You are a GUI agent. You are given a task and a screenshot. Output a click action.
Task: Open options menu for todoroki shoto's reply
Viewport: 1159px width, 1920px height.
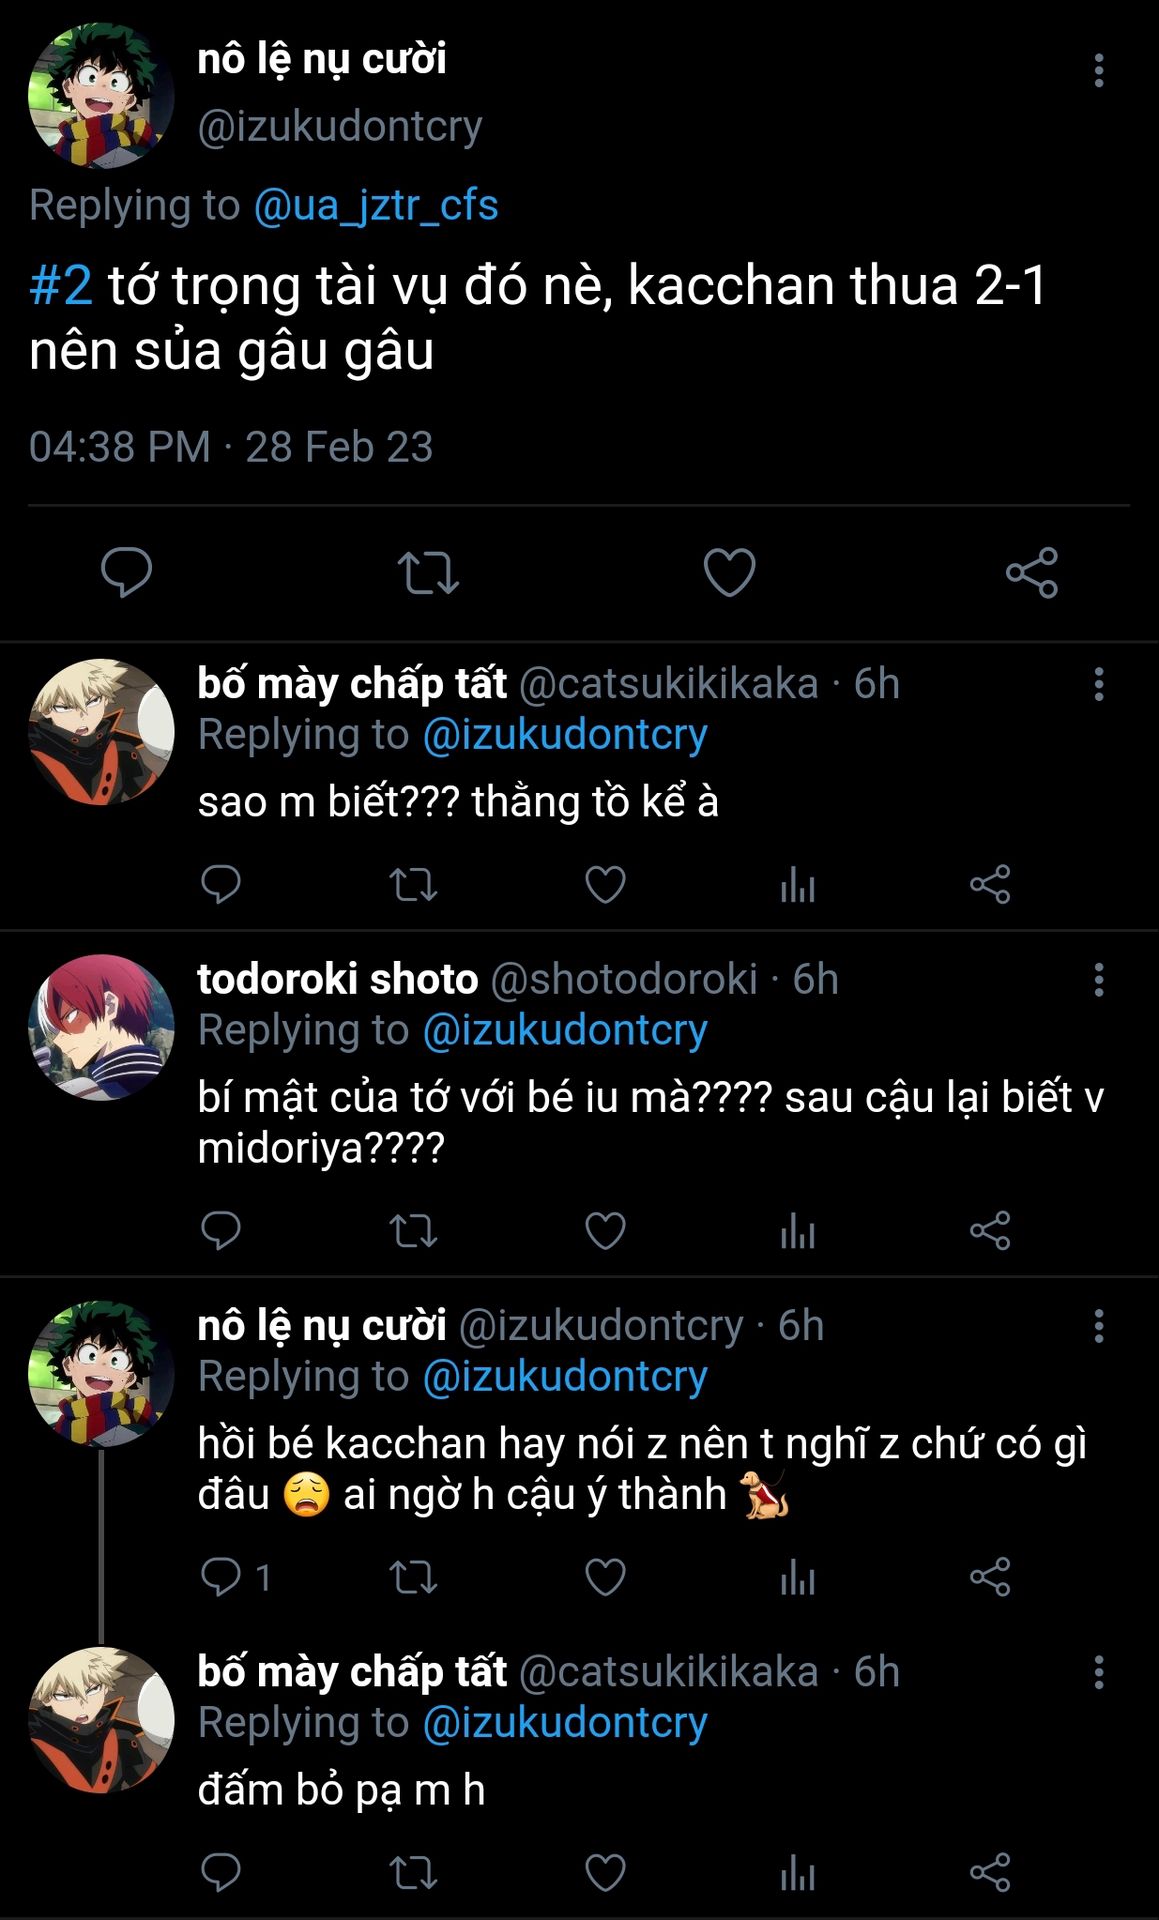click(x=1098, y=980)
